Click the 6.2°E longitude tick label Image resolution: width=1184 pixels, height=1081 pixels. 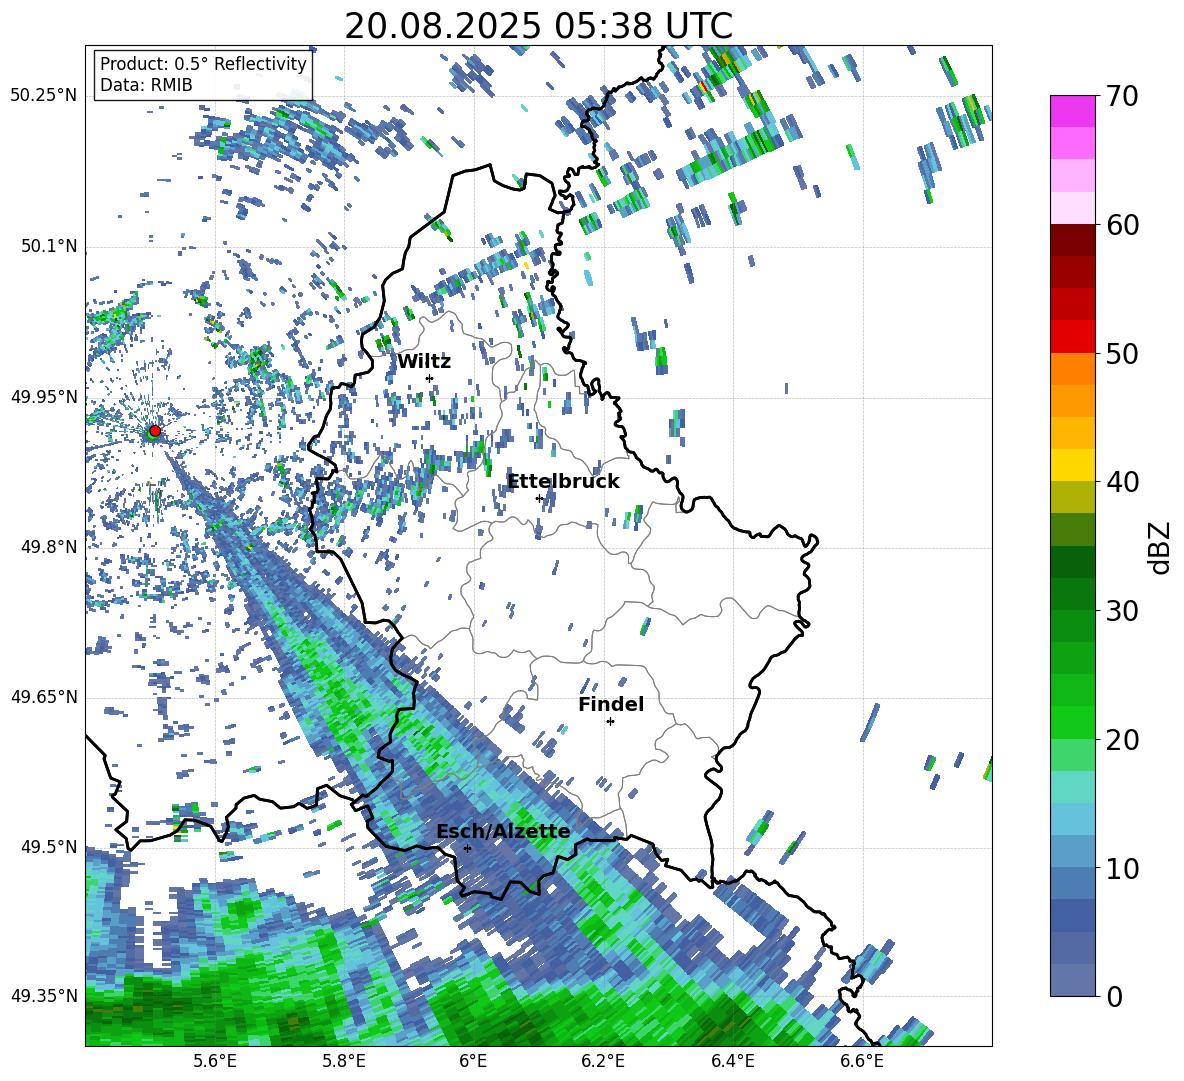[x=603, y=1062]
